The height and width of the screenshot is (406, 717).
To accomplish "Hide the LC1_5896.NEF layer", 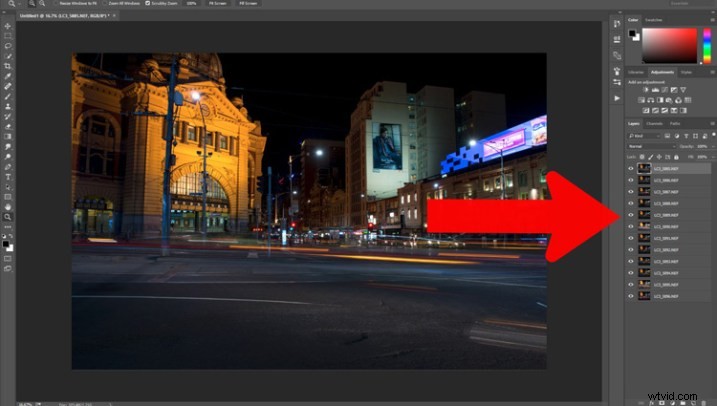I will (631, 296).
